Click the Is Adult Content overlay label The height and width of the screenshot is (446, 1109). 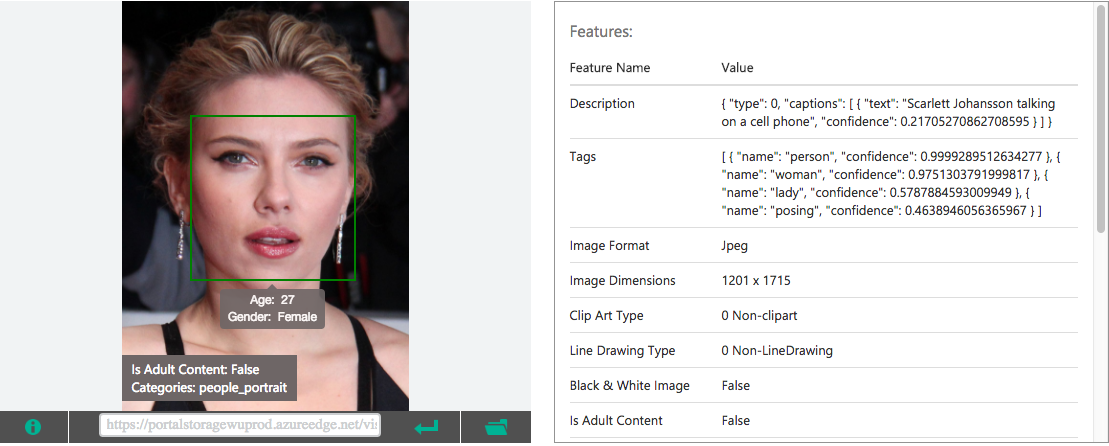(195, 370)
